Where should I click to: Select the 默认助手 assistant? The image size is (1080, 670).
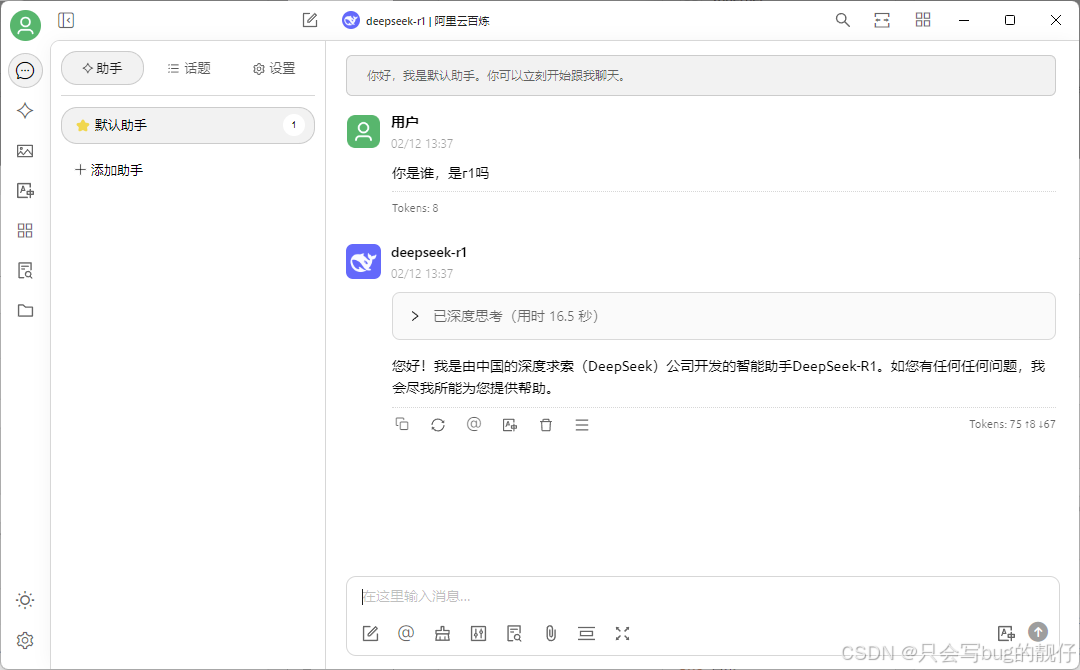pyautogui.click(x=188, y=125)
